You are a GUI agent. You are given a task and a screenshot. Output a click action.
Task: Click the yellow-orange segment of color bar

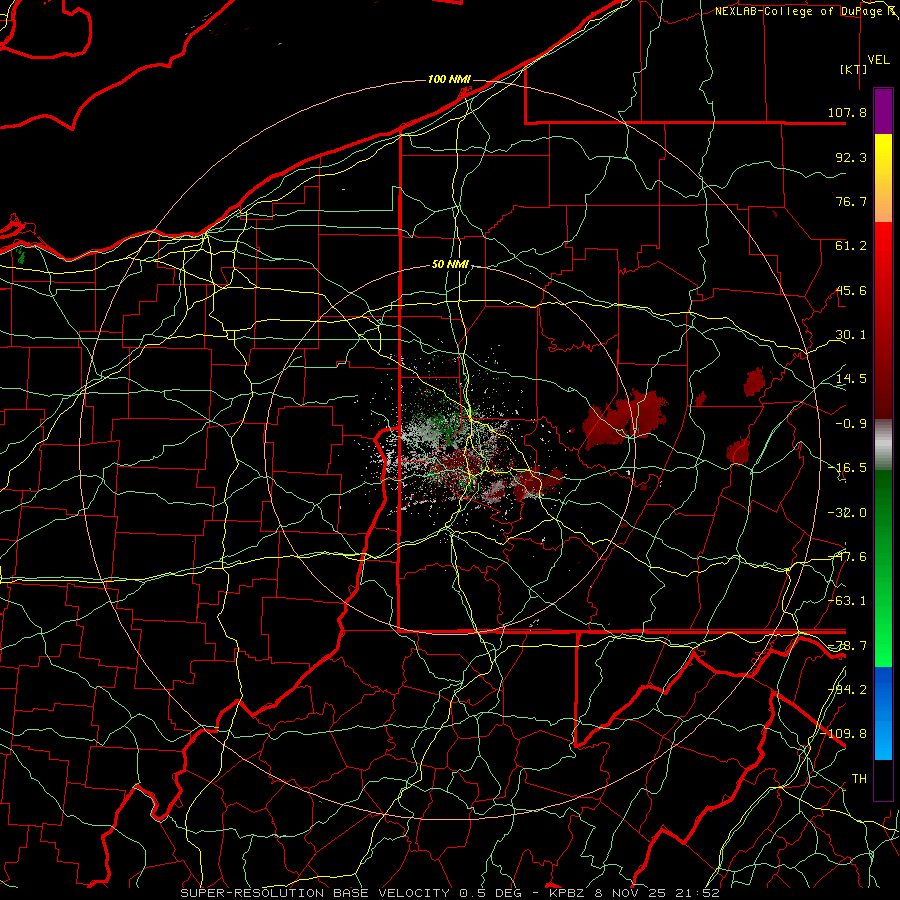[x=883, y=178]
